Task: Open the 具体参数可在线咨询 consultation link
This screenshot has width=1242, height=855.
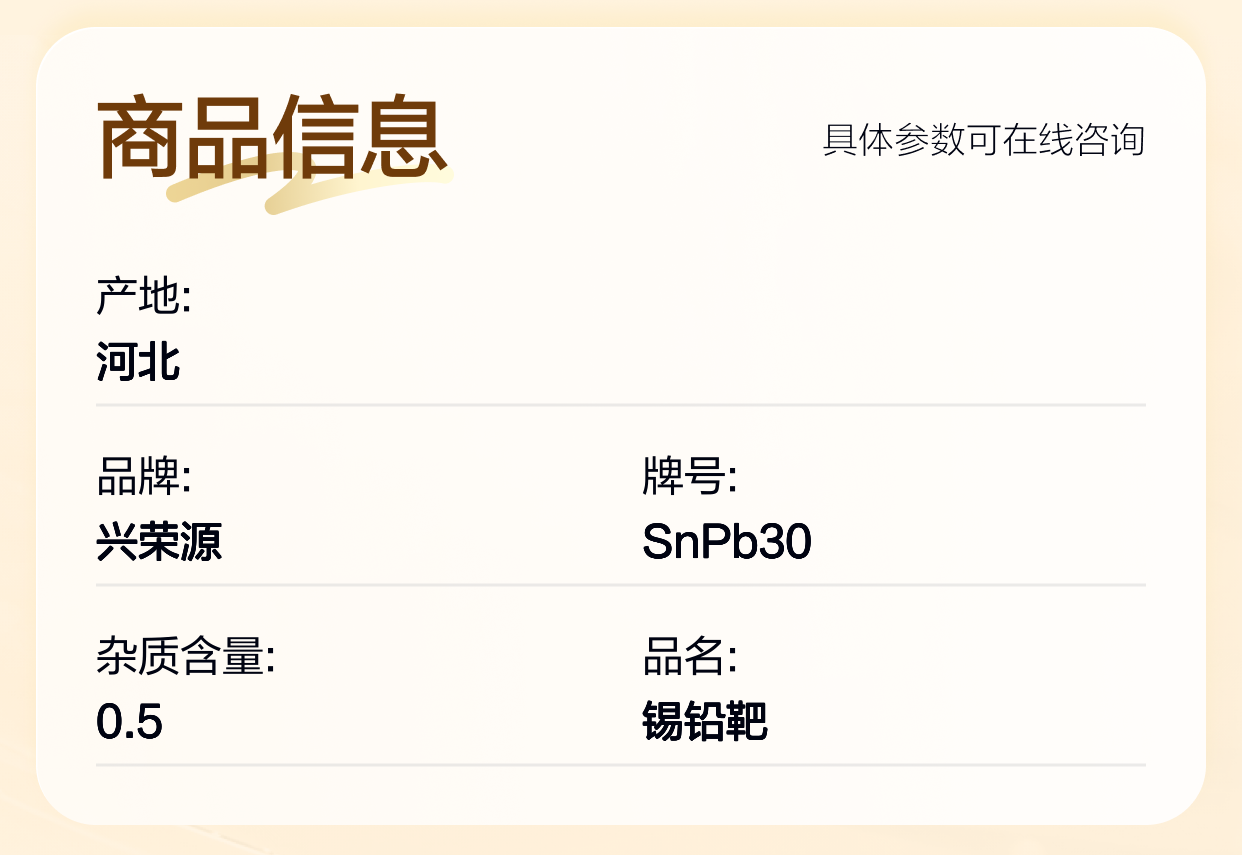Action: tap(983, 140)
